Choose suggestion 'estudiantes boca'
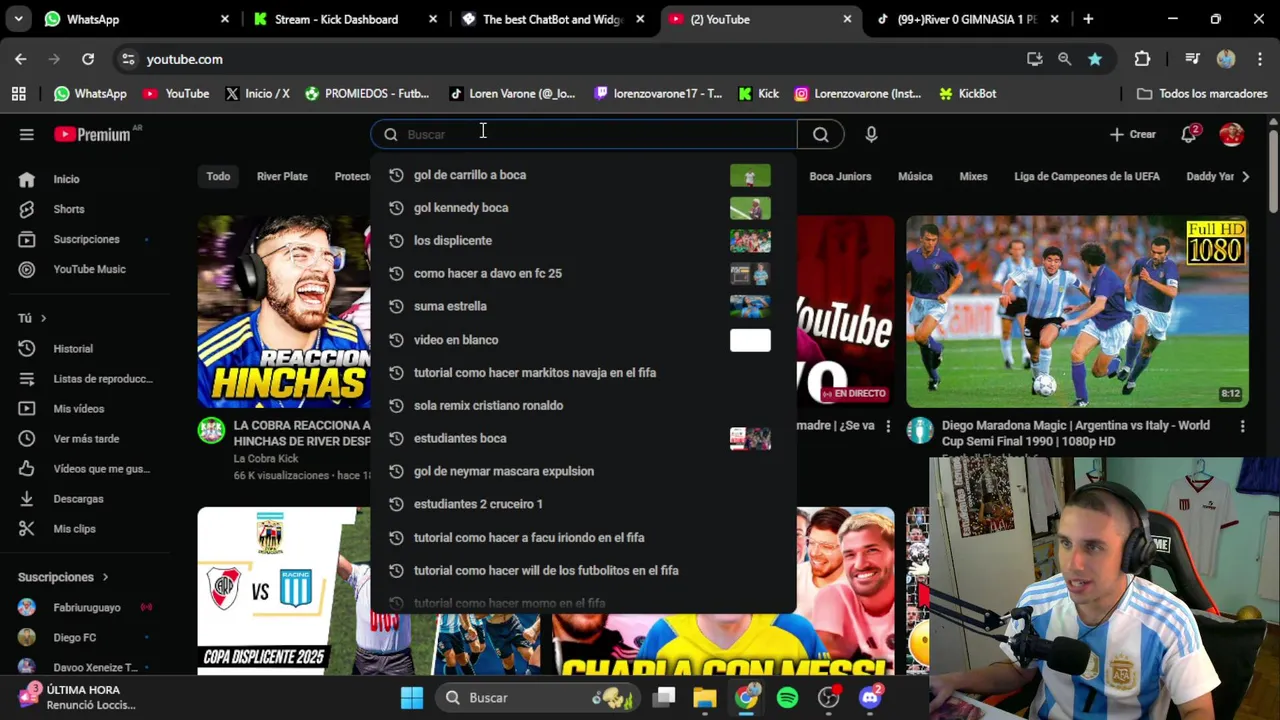Viewport: 1280px width, 720px height. tap(583, 438)
